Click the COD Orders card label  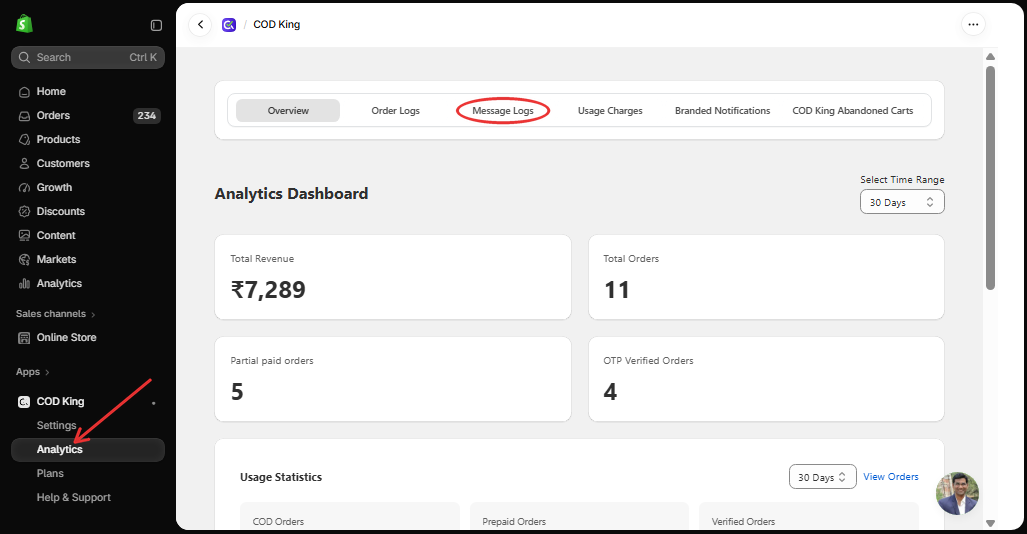click(x=278, y=522)
